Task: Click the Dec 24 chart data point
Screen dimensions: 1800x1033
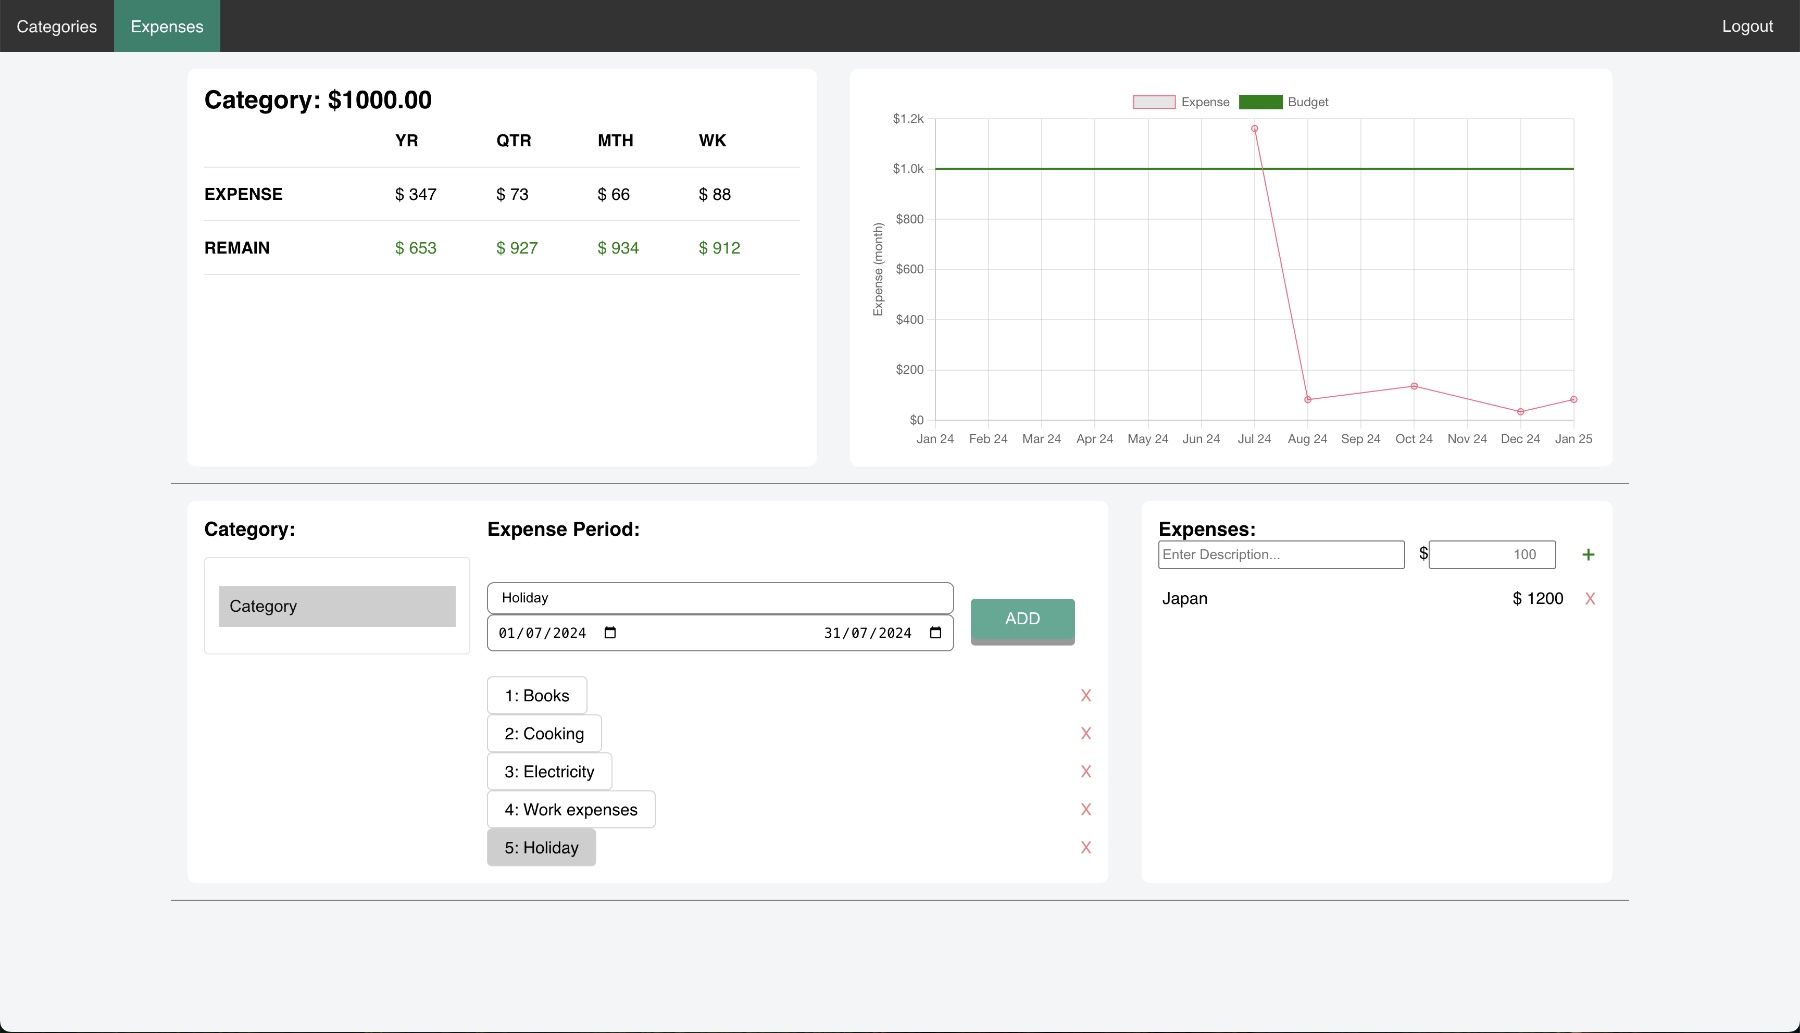Action: (x=1521, y=412)
